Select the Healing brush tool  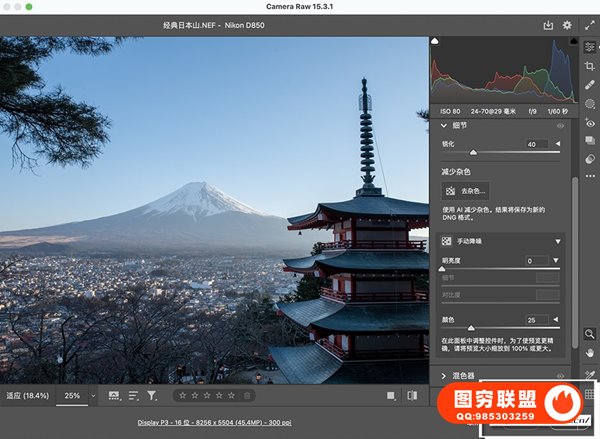pyautogui.click(x=590, y=85)
